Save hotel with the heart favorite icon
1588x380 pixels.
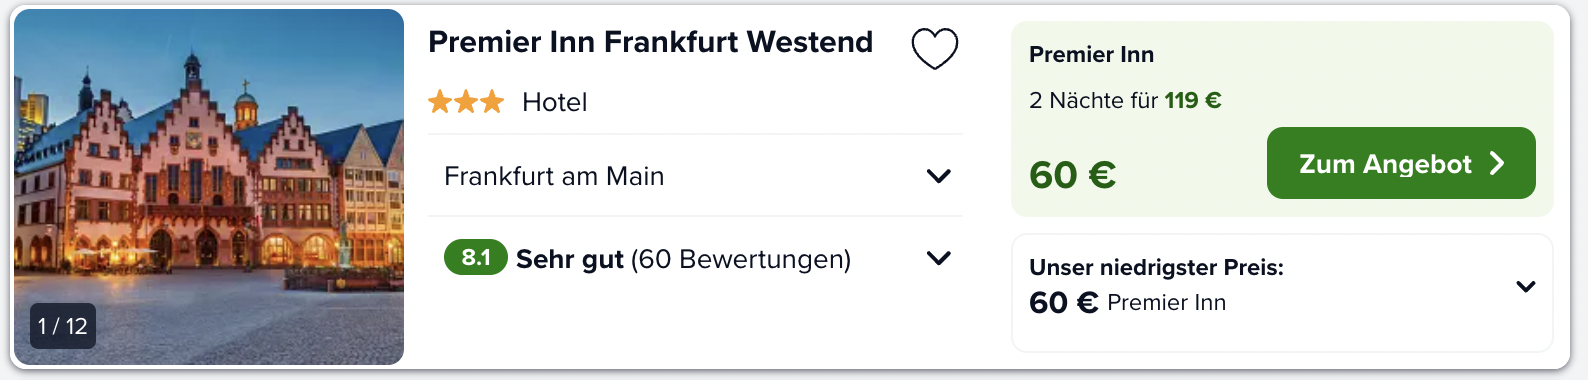coord(935,48)
